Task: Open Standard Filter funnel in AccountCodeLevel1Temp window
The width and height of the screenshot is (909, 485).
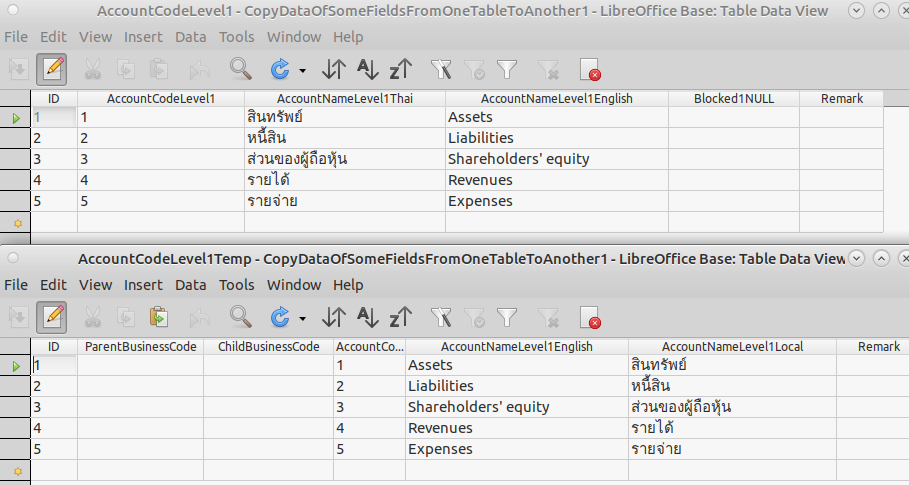Action: (507, 318)
